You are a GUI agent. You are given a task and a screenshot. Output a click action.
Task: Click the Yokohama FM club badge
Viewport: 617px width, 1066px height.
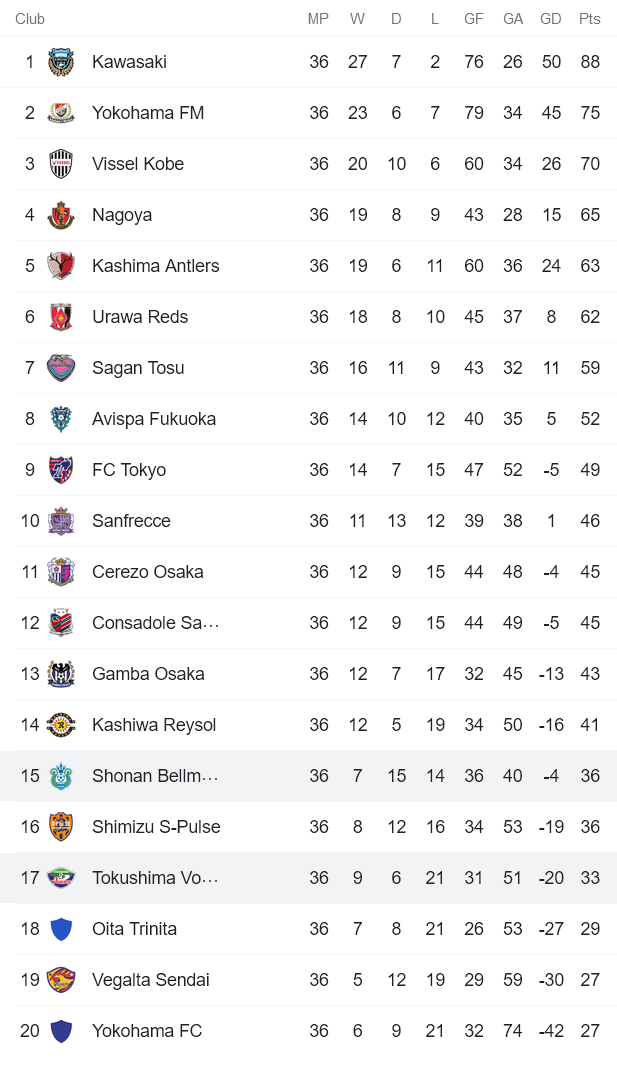tap(62, 112)
